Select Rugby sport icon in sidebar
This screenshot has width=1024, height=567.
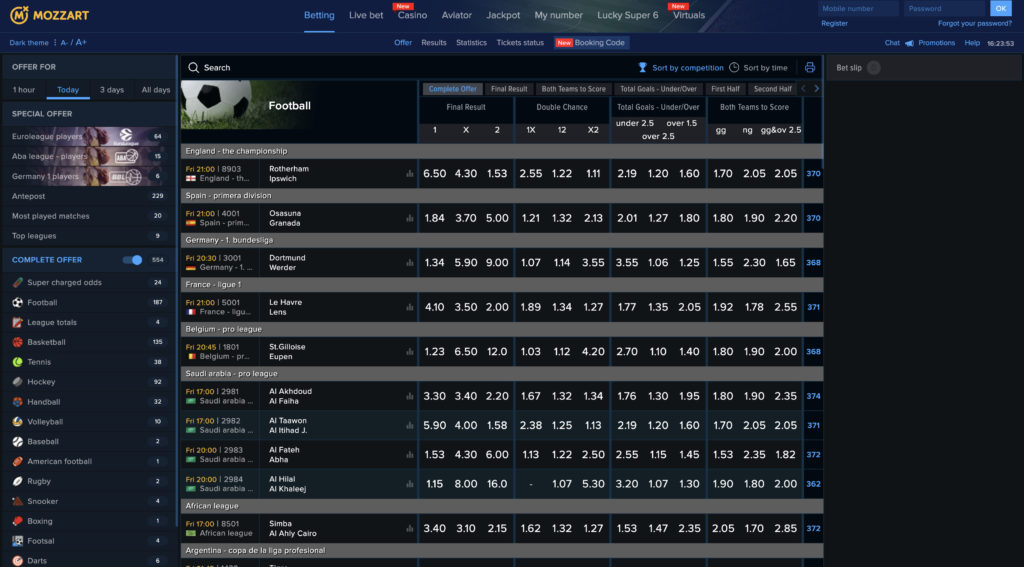[18, 481]
